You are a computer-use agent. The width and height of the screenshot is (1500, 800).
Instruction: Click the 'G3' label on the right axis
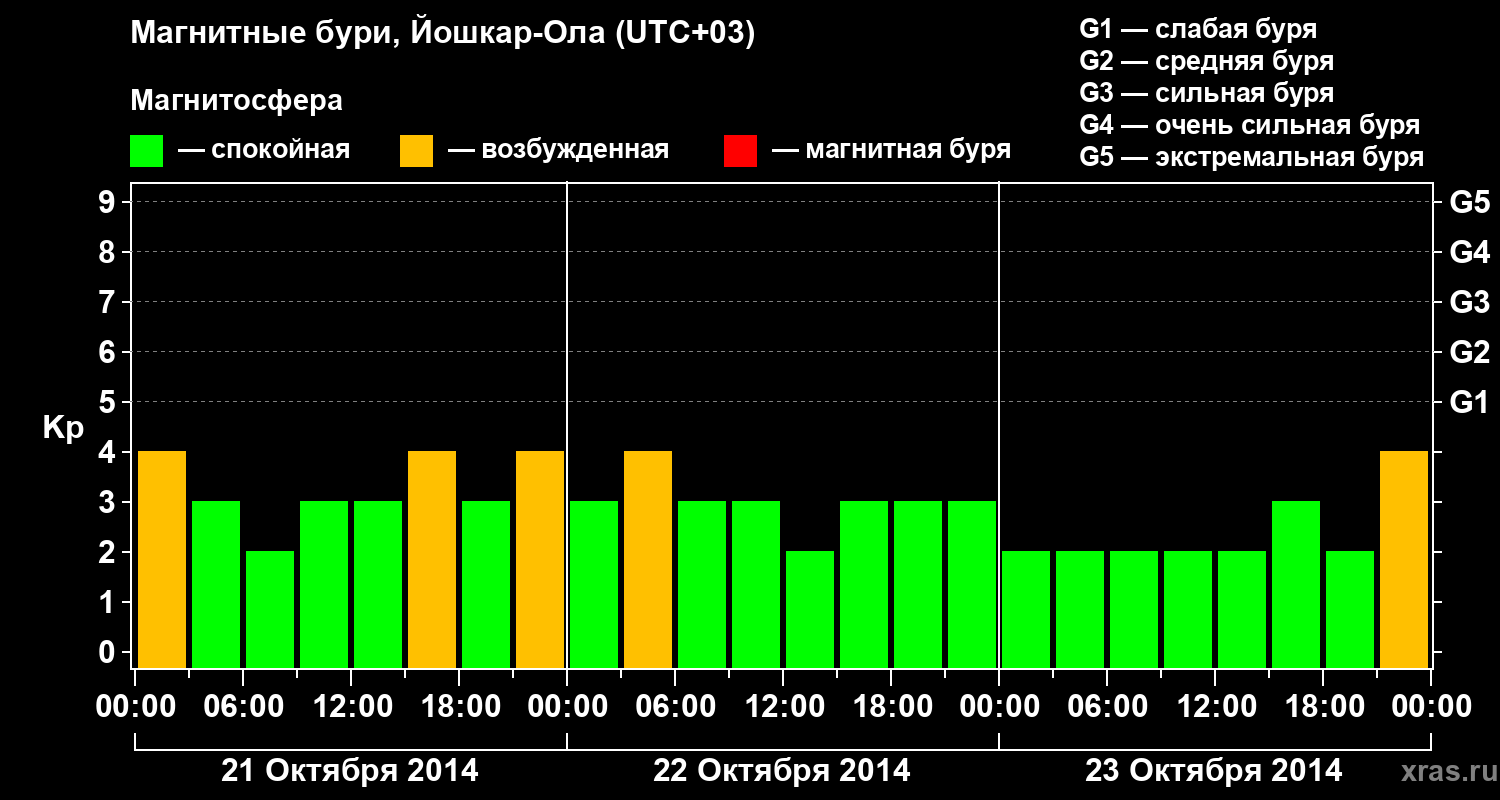click(1470, 302)
